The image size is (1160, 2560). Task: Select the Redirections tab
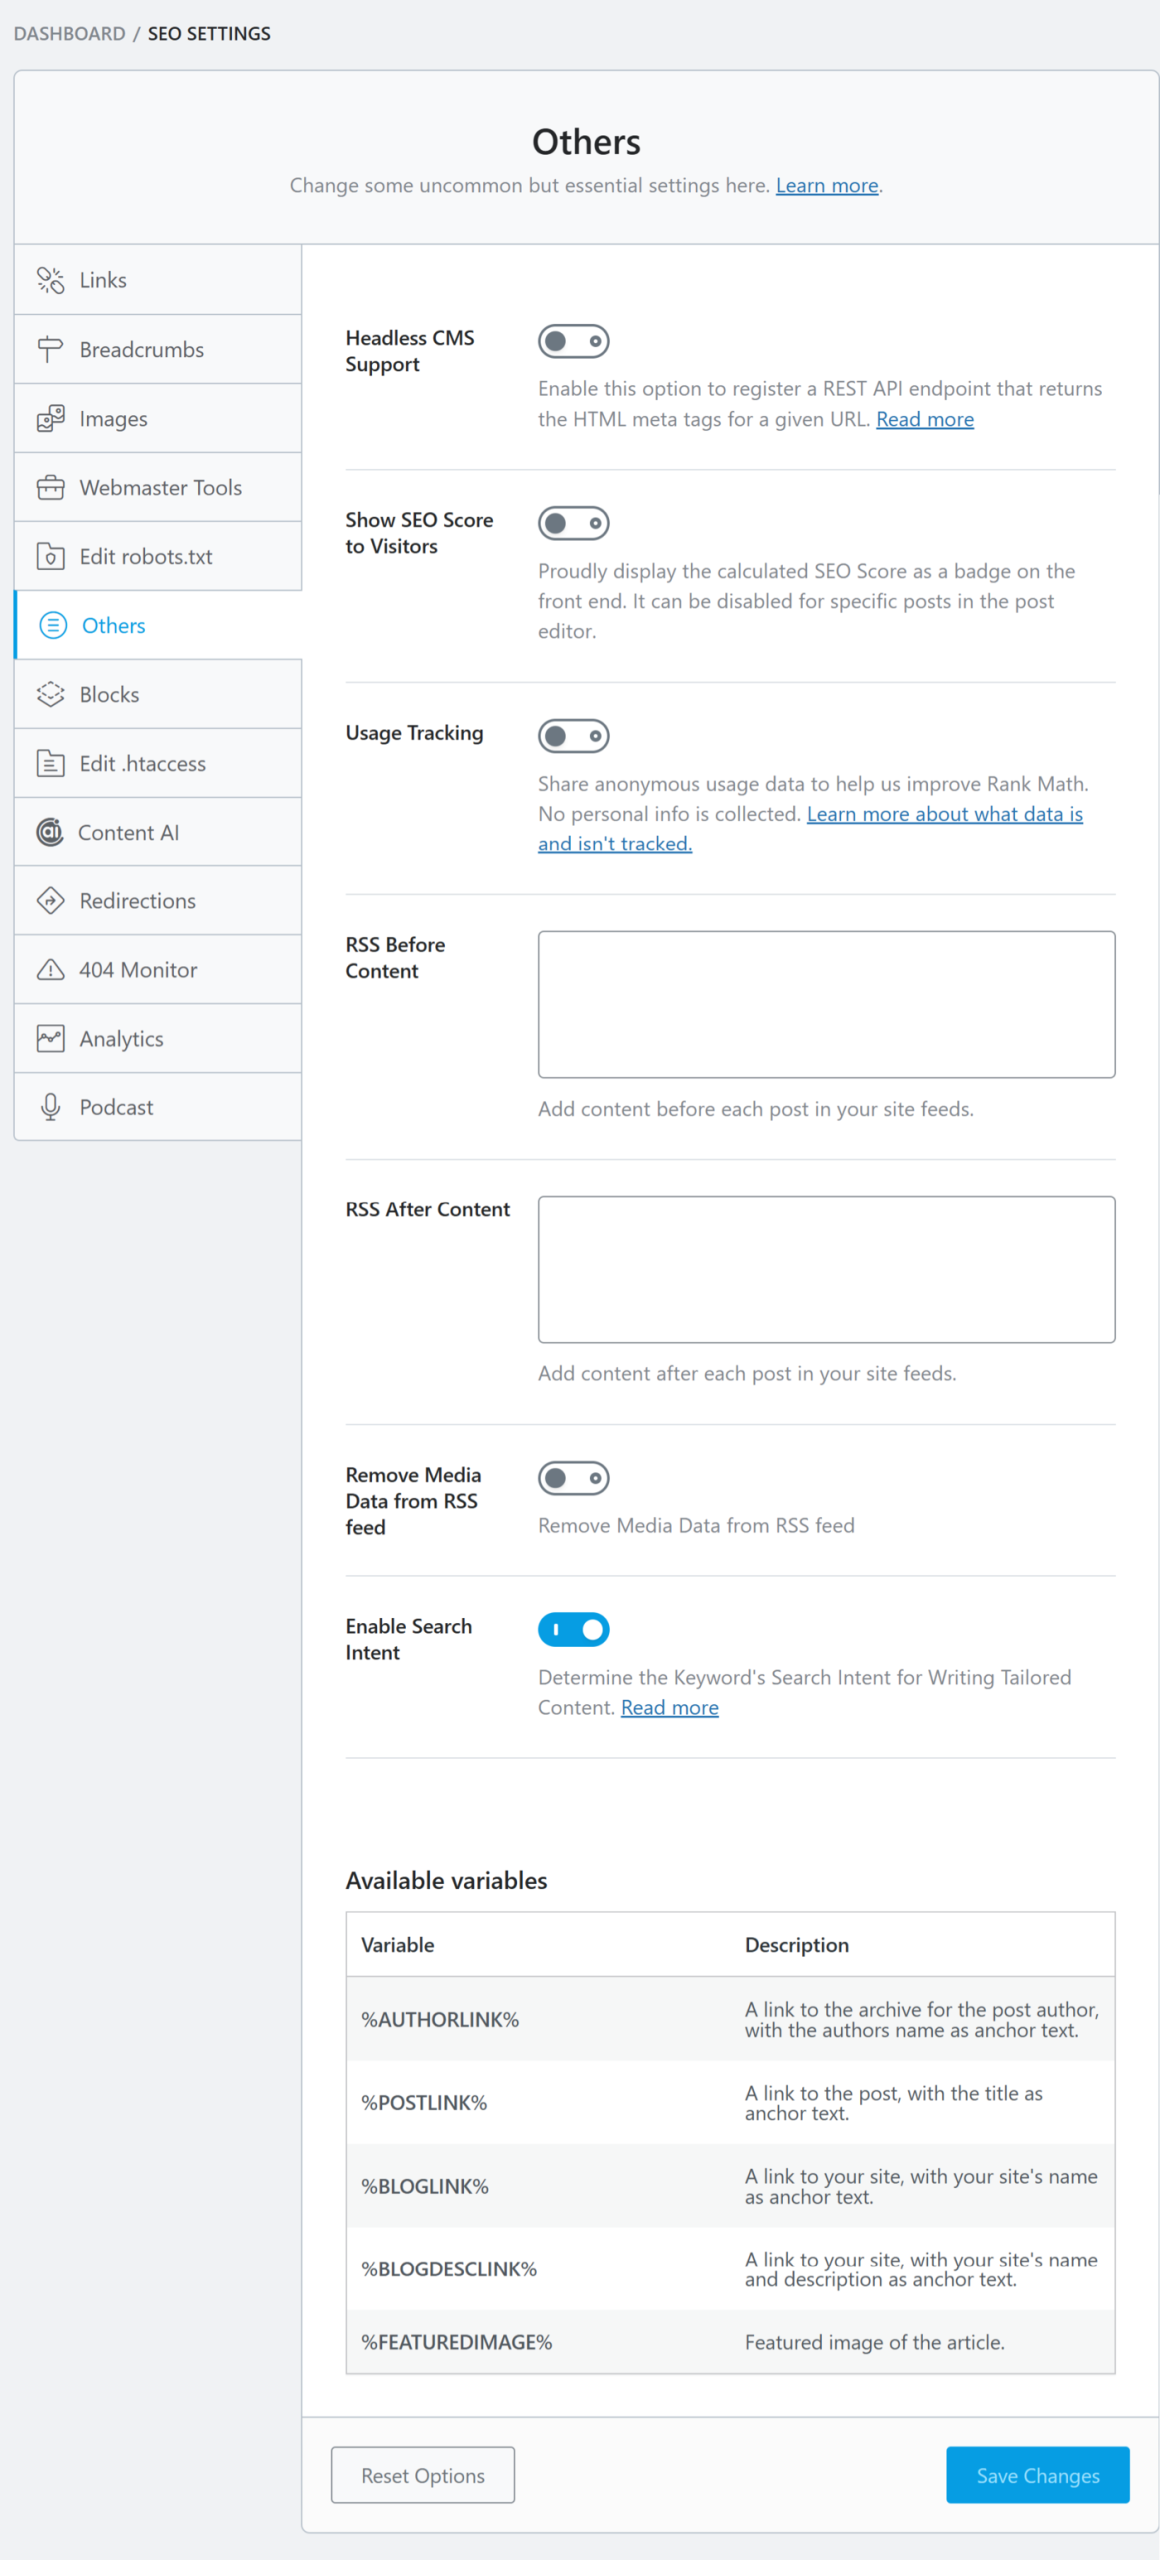pyautogui.click(x=158, y=900)
